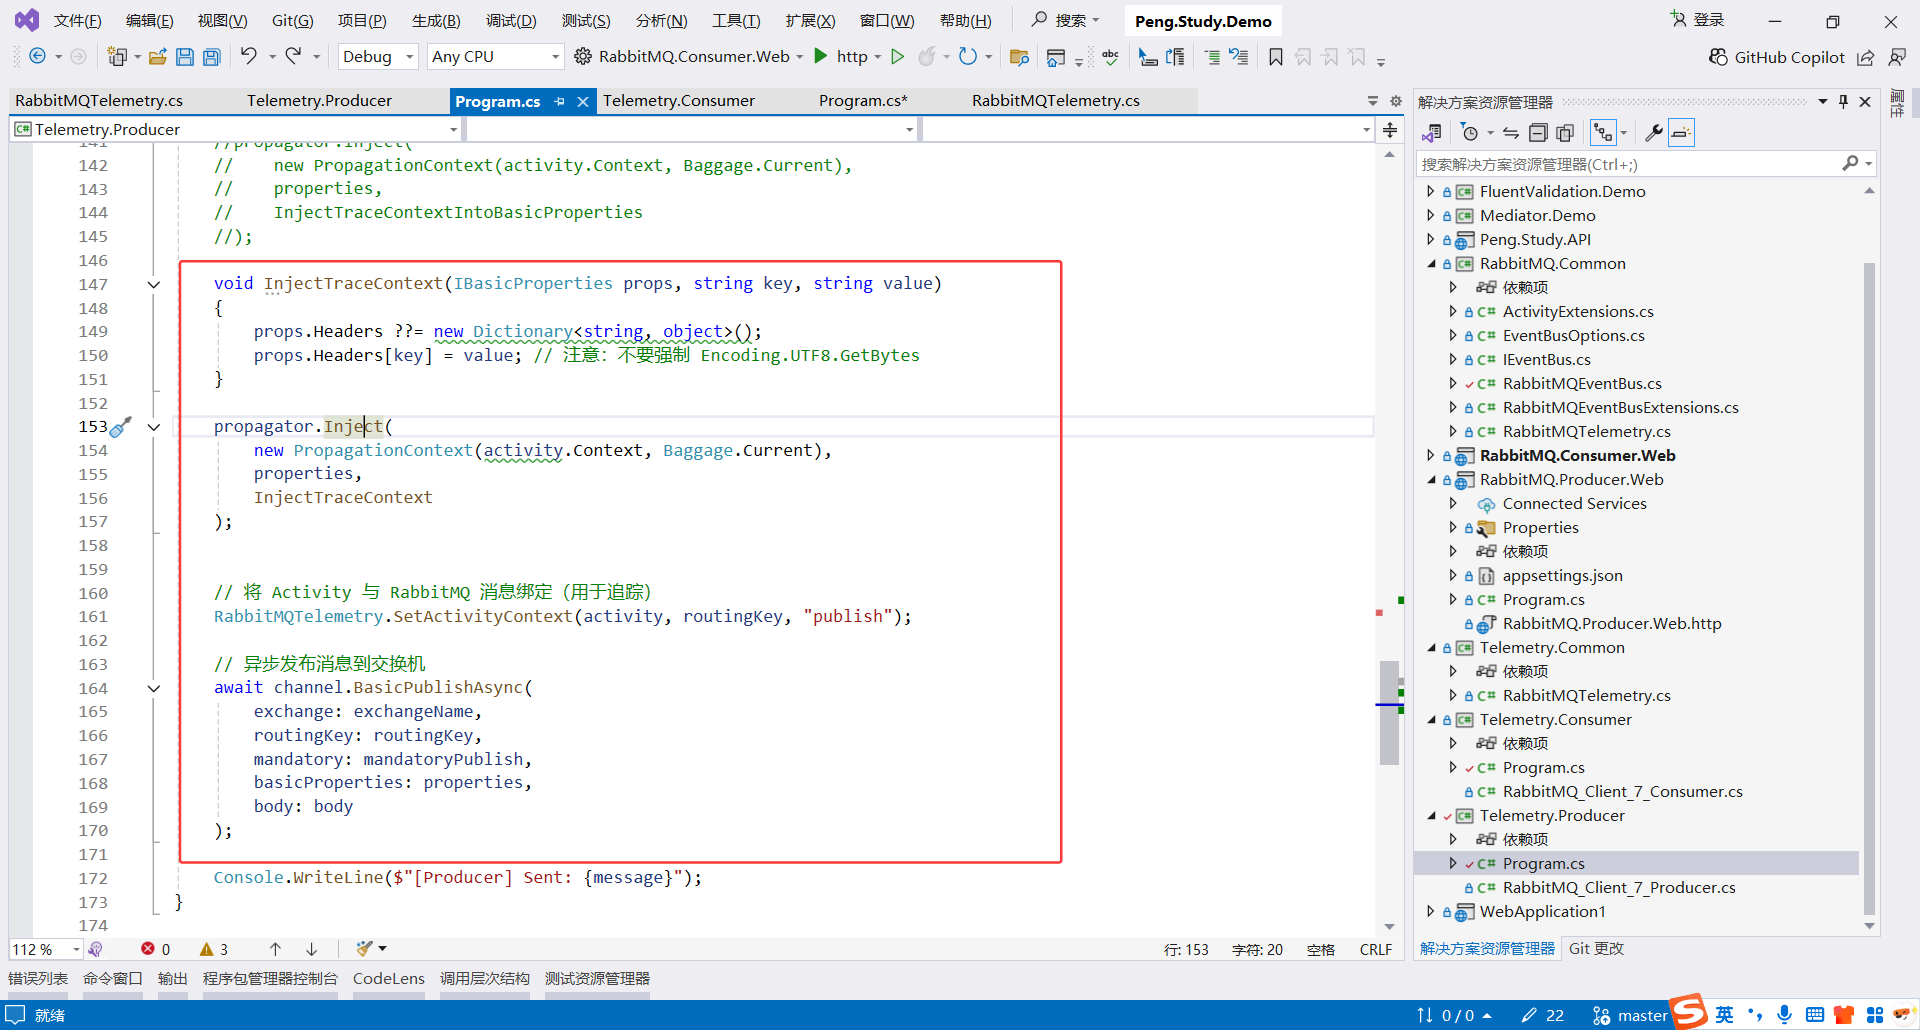
Task: Toggle the preview selected items button
Action: [x=1681, y=133]
